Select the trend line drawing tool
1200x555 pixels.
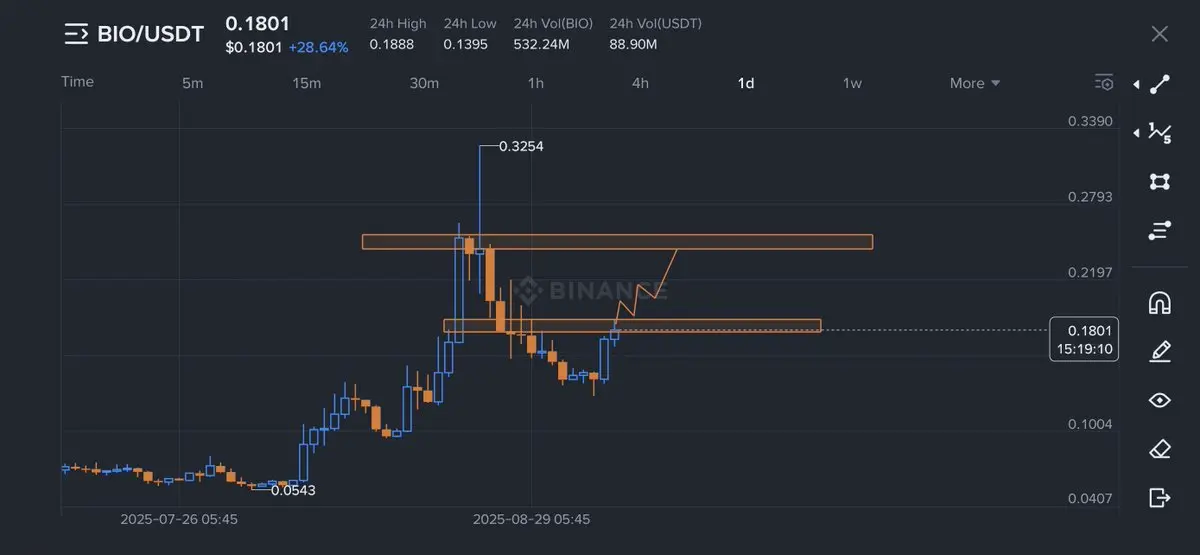pyautogui.click(x=1160, y=85)
